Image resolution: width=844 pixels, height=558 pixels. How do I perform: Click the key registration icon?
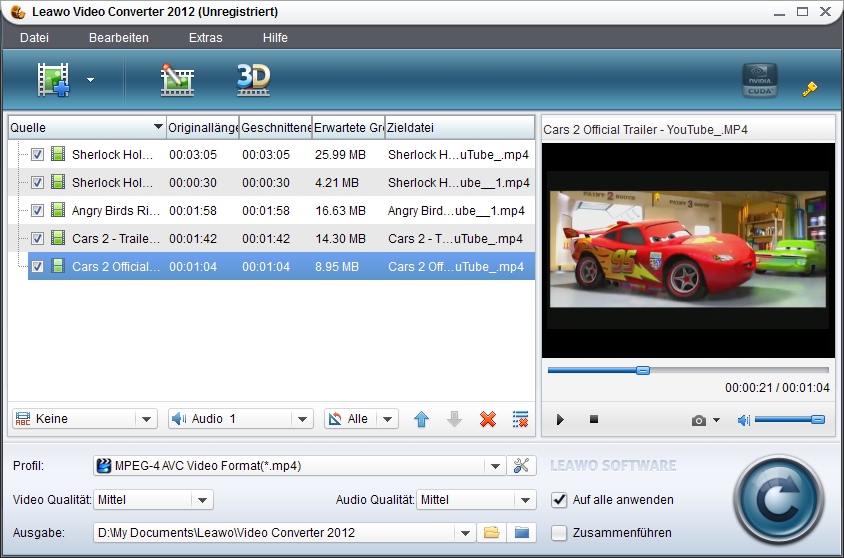[x=810, y=88]
